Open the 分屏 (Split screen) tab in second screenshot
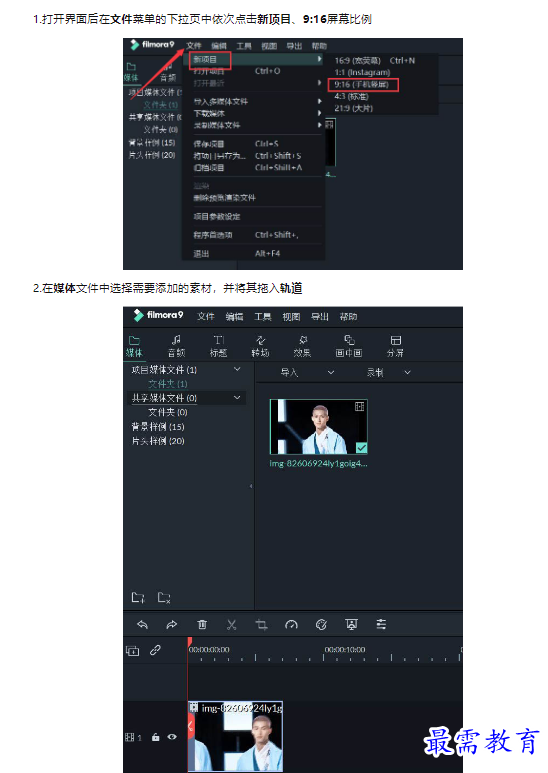This screenshot has width=548, height=773. 395,346
